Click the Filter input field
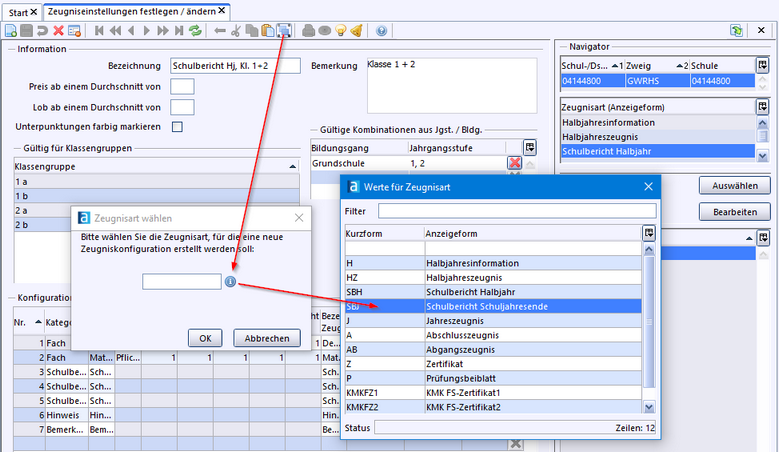The height and width of the screenshot is (452, 779). (x=516, y=211)
